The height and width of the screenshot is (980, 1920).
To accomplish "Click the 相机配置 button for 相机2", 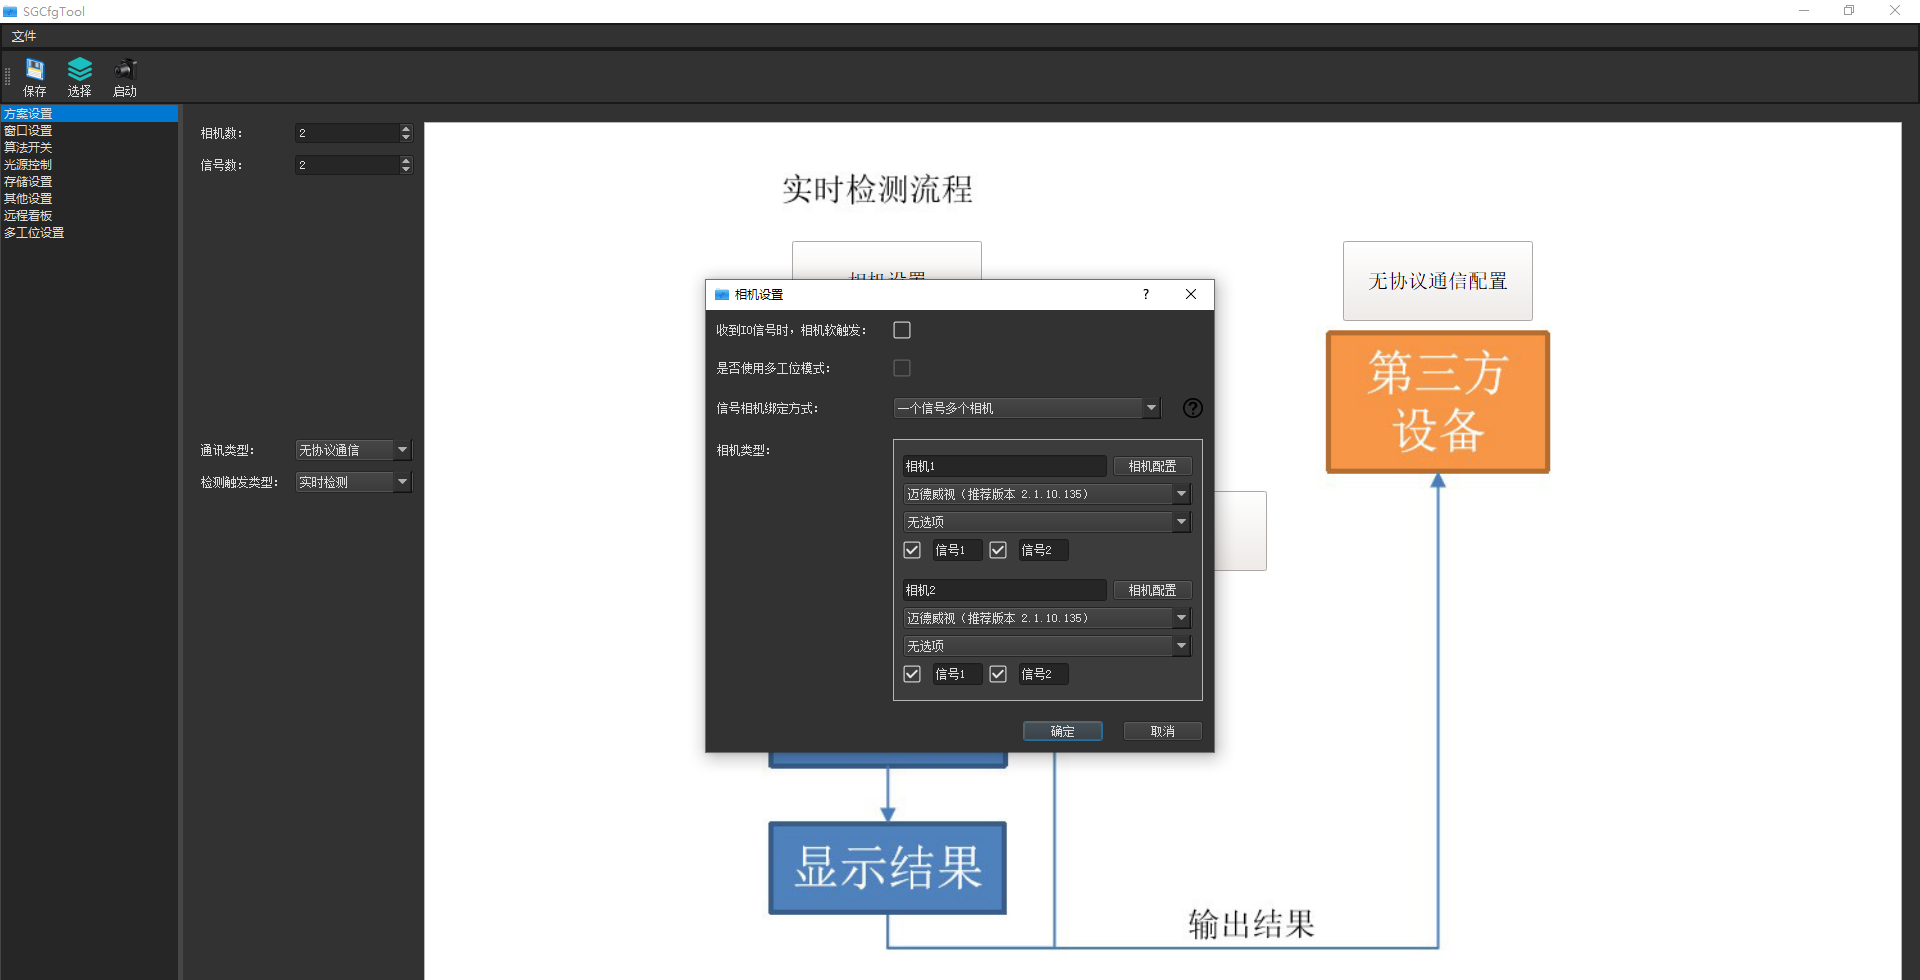I will pyautogui.click(x=1151, y=590).
